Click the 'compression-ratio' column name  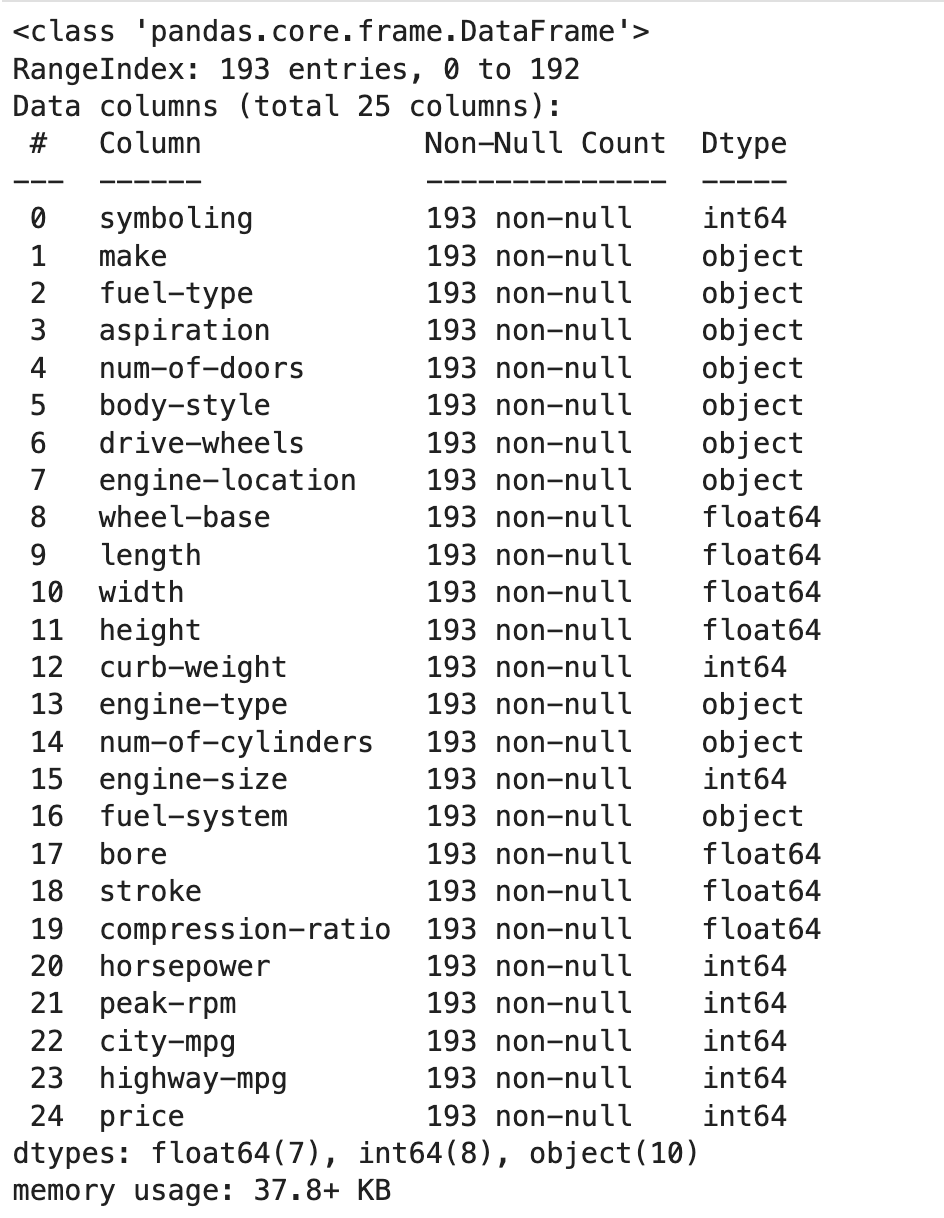click(244, 930)
